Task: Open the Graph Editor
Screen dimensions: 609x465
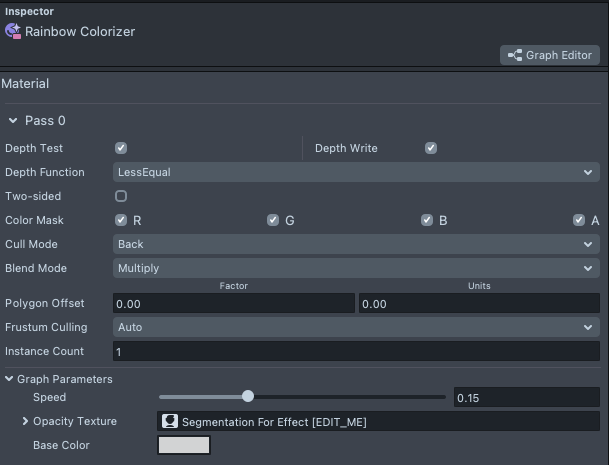Action: [550, 55]
